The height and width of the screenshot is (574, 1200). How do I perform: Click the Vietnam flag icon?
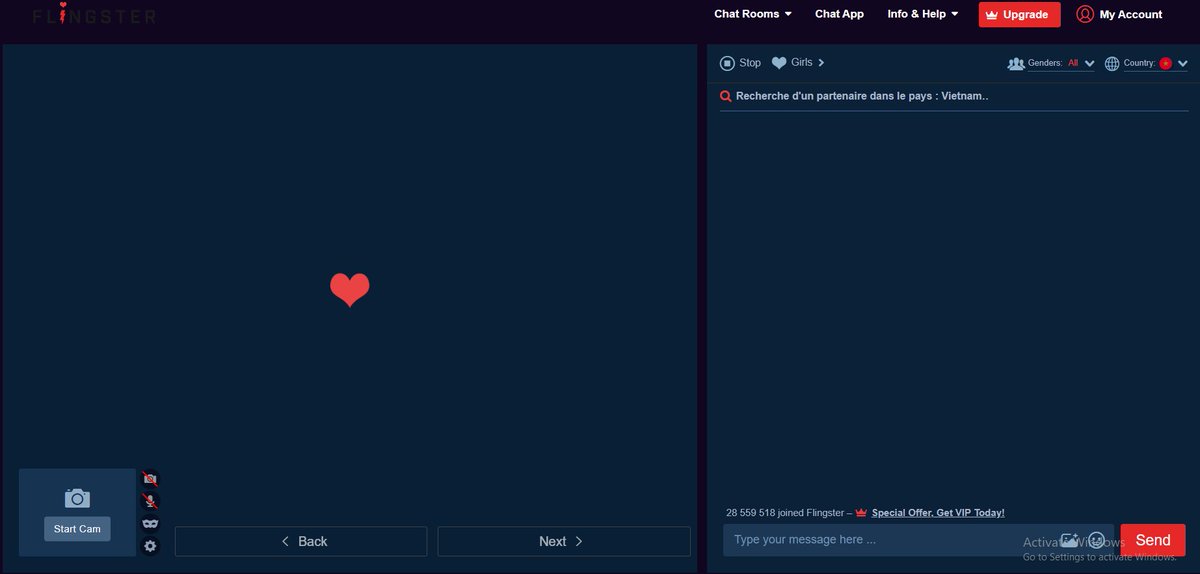(x=1165, y=63)
